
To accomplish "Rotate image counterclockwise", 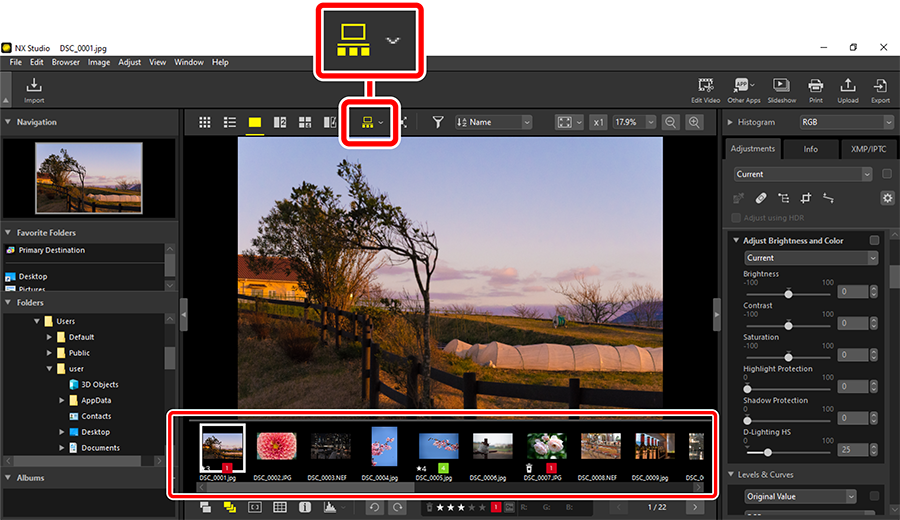I will coord(374,507).
